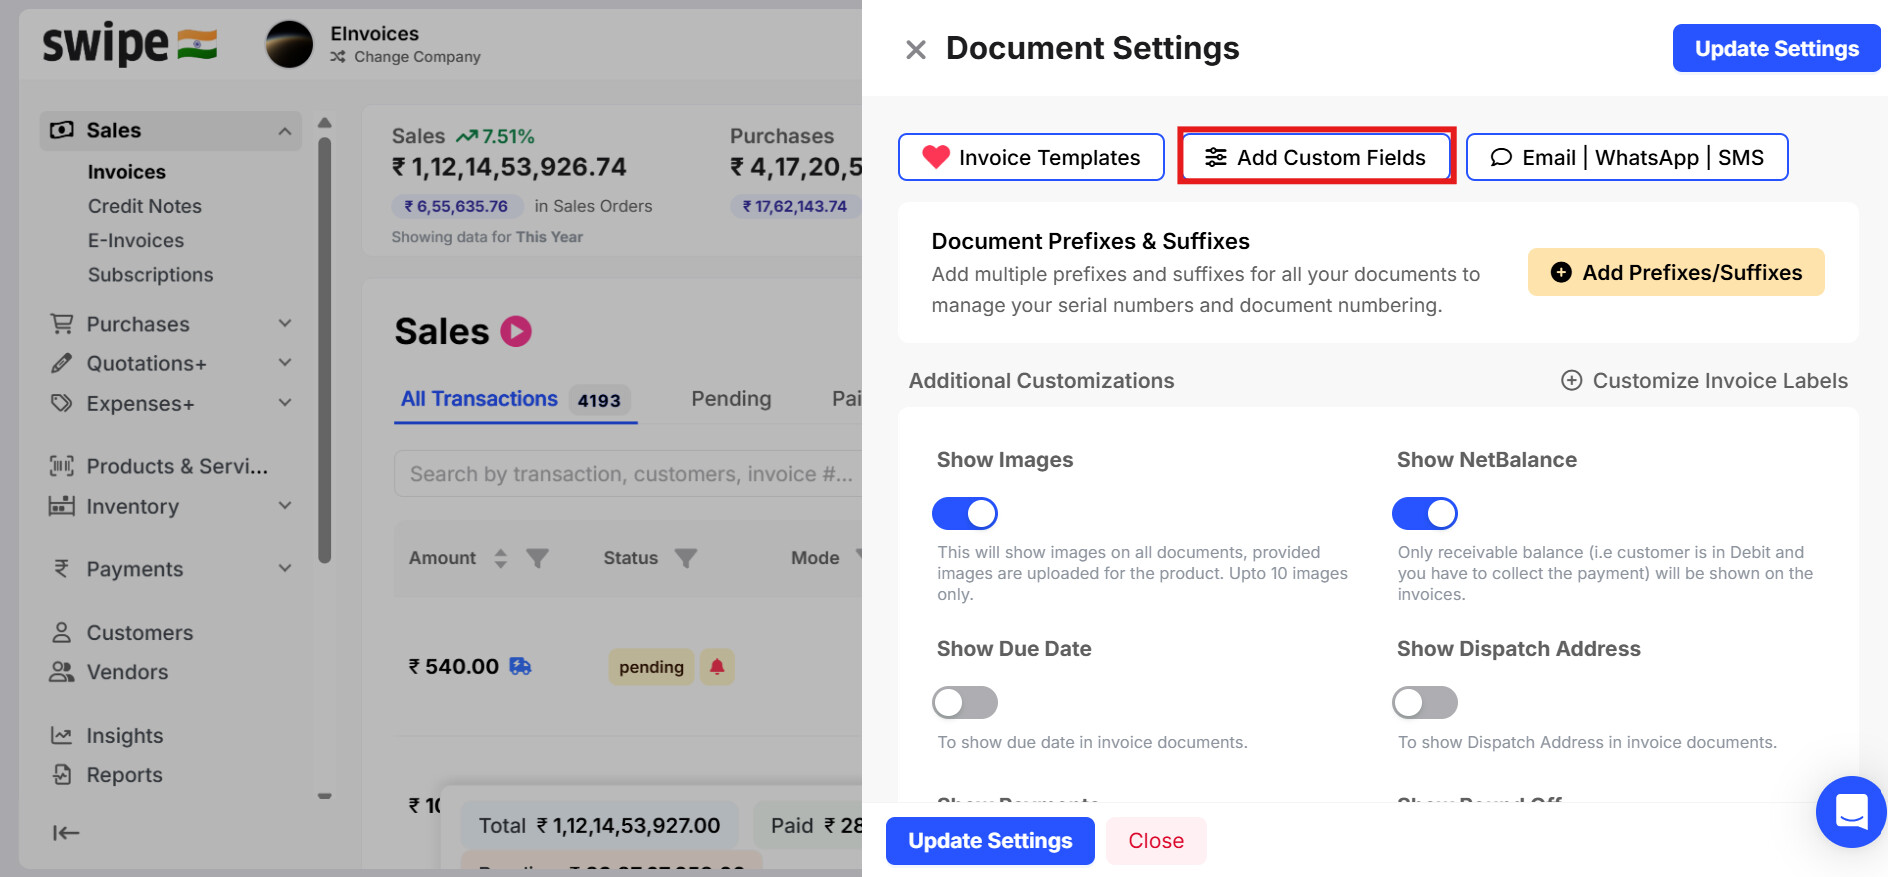This screenshot has width=1888, height=877.
Task: Click the Amount column filter icon
Action: pyautogui.click(x=538, y=558)
